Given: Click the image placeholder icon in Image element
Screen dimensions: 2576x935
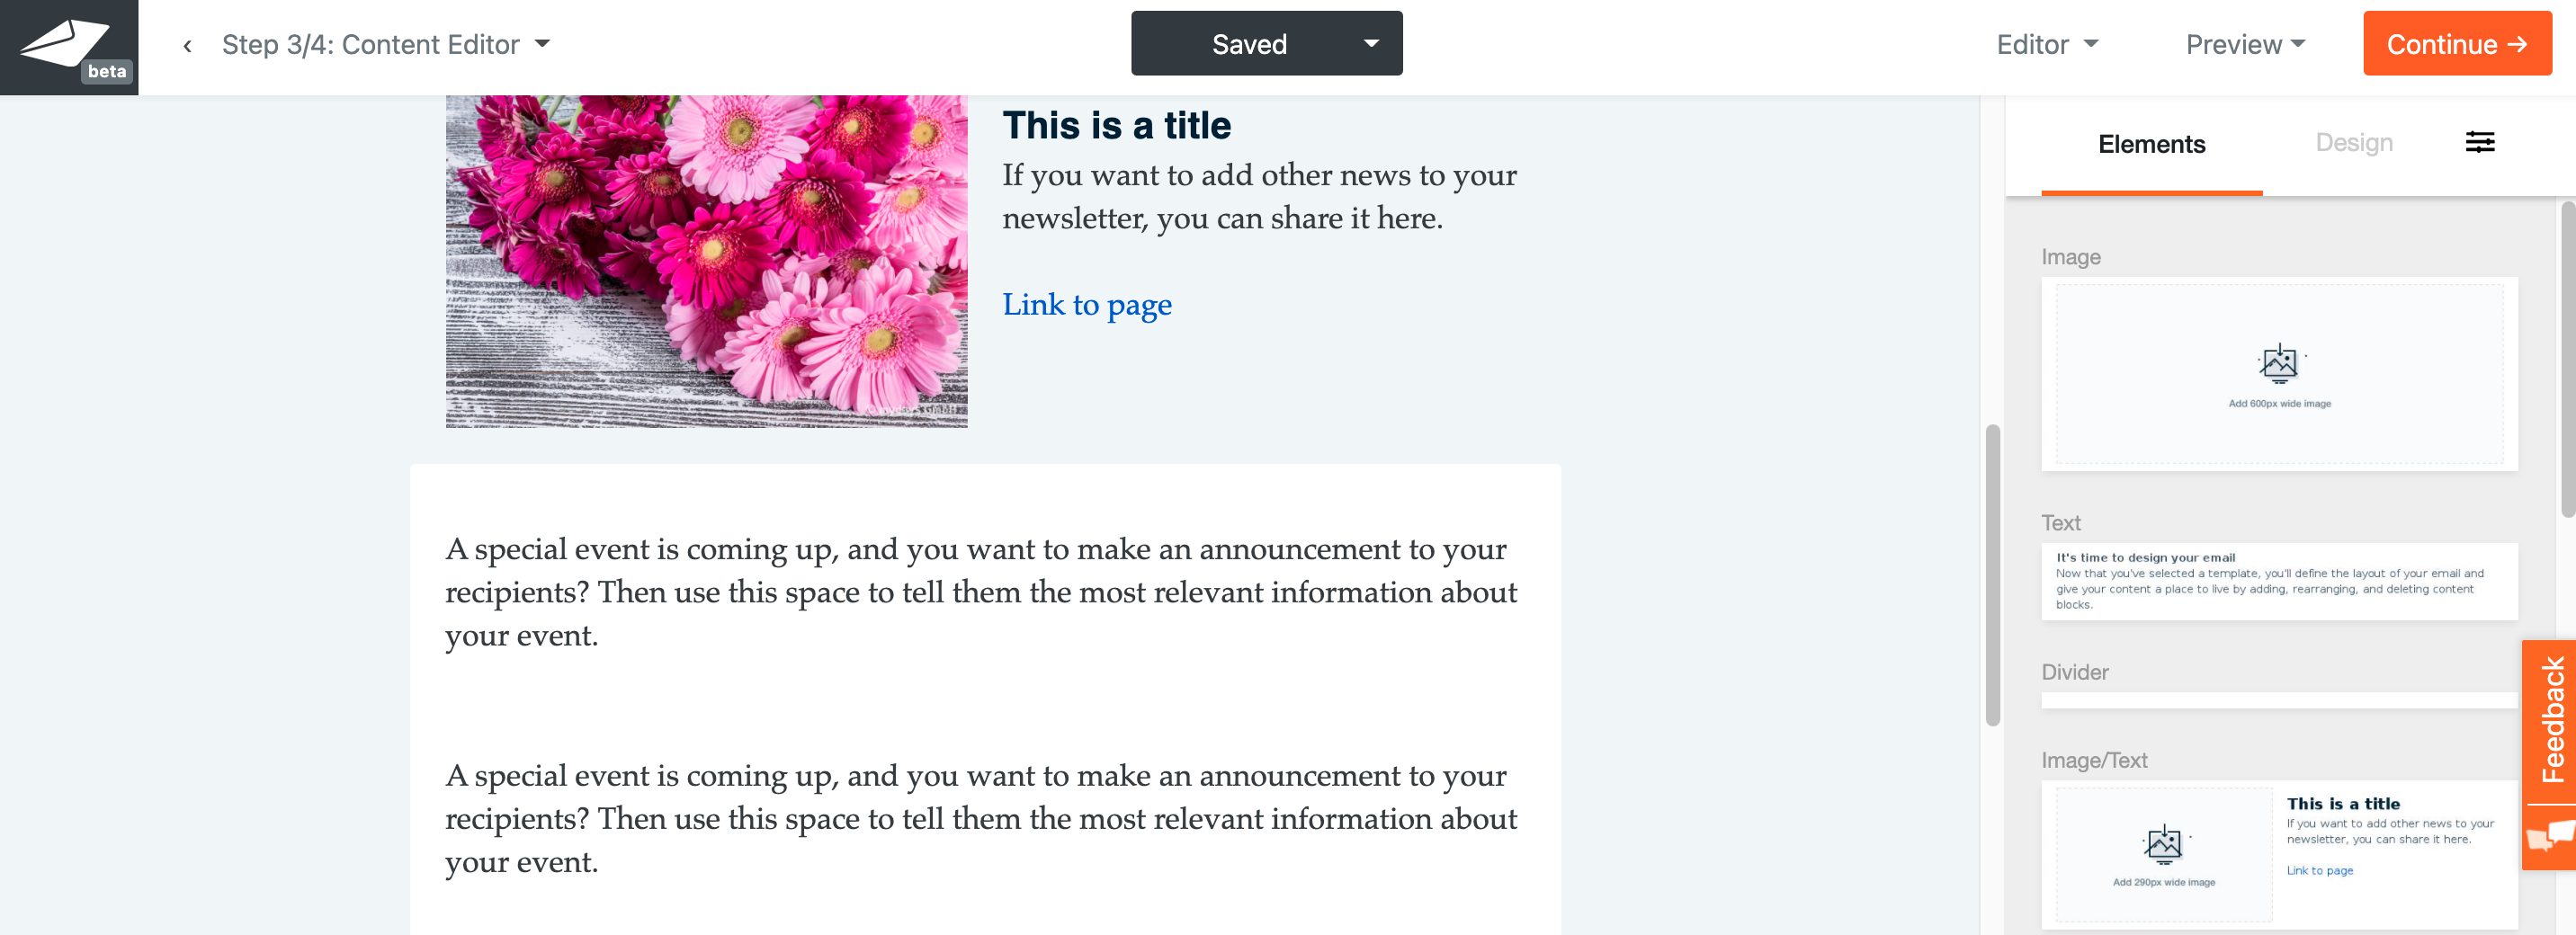Looking at the screenshot, I should click(2278, 364).
